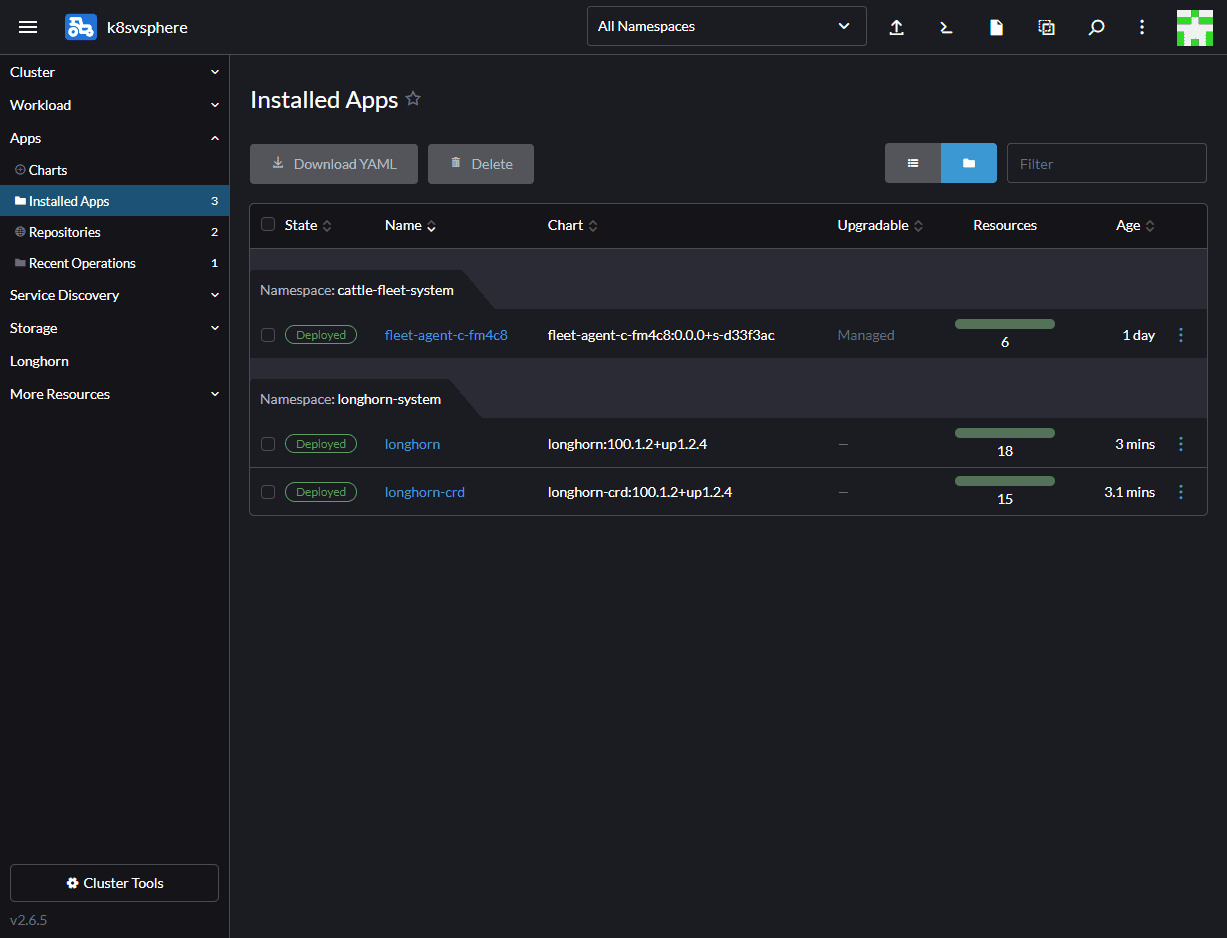Image resolution: width=1227 pixels, height=938 pixels.
Task: Expand the Workload sidebar section
Action: point(114,105)
